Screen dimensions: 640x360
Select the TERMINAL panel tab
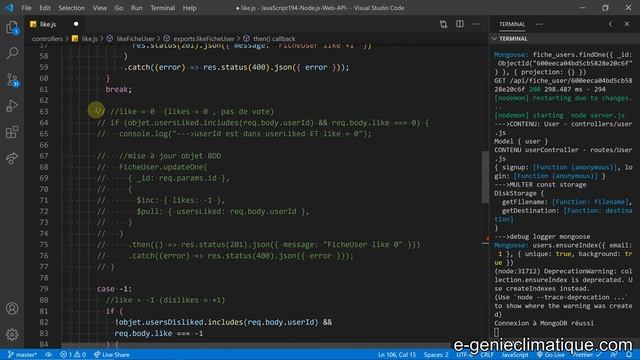(x=512, y=24)
